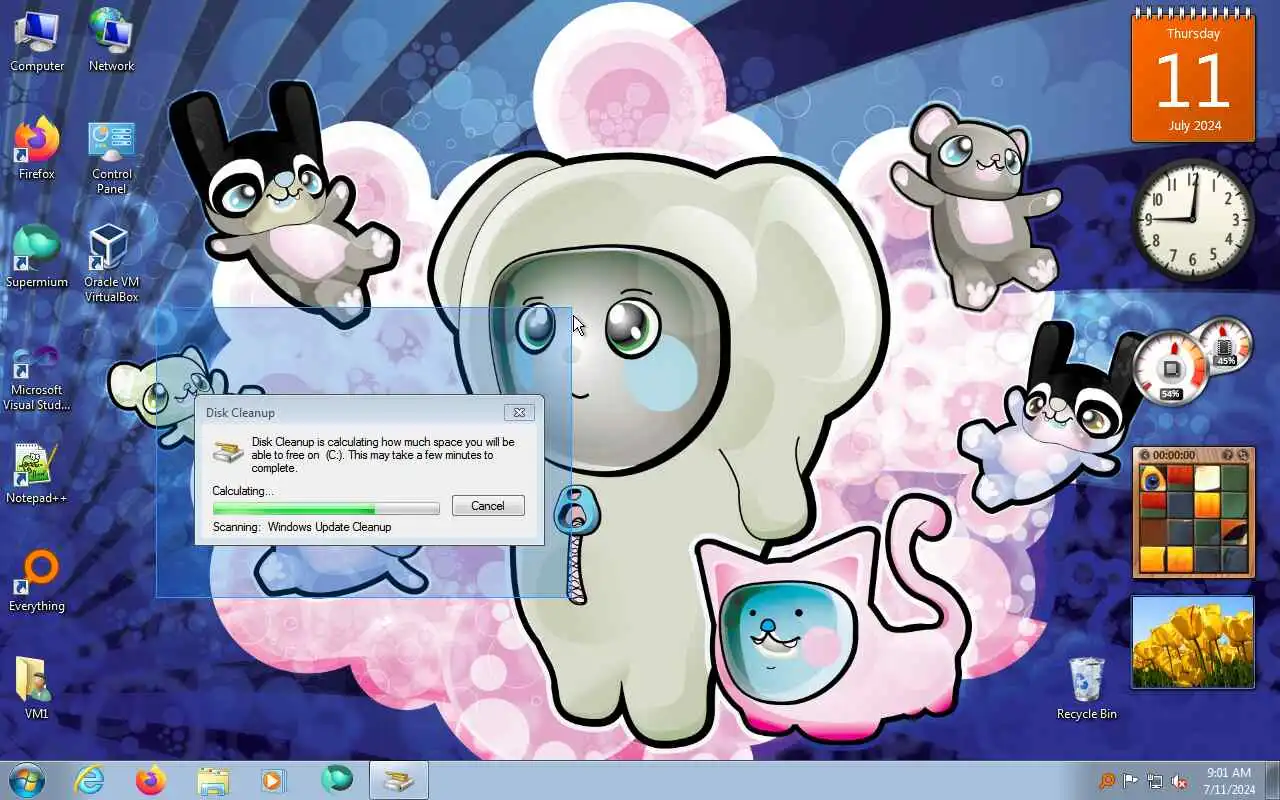Click the analog clock gadget
This screenshot has width=1280, height=800.
(x=1193, y=219)
